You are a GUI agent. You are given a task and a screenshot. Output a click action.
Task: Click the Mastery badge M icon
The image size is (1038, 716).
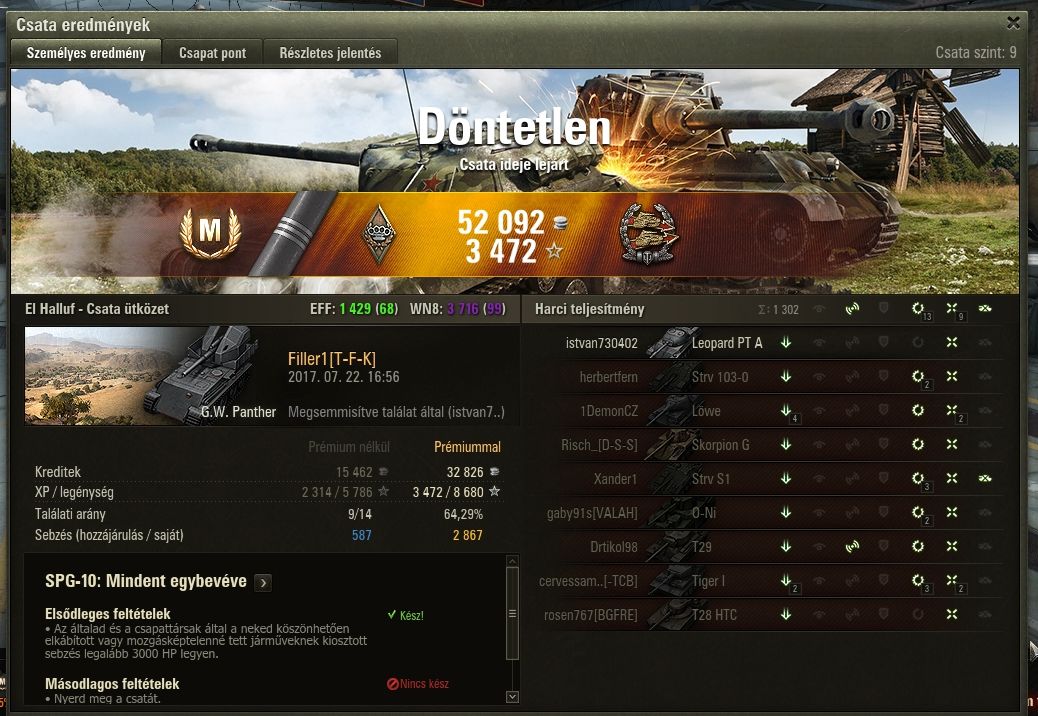(210, 232)
